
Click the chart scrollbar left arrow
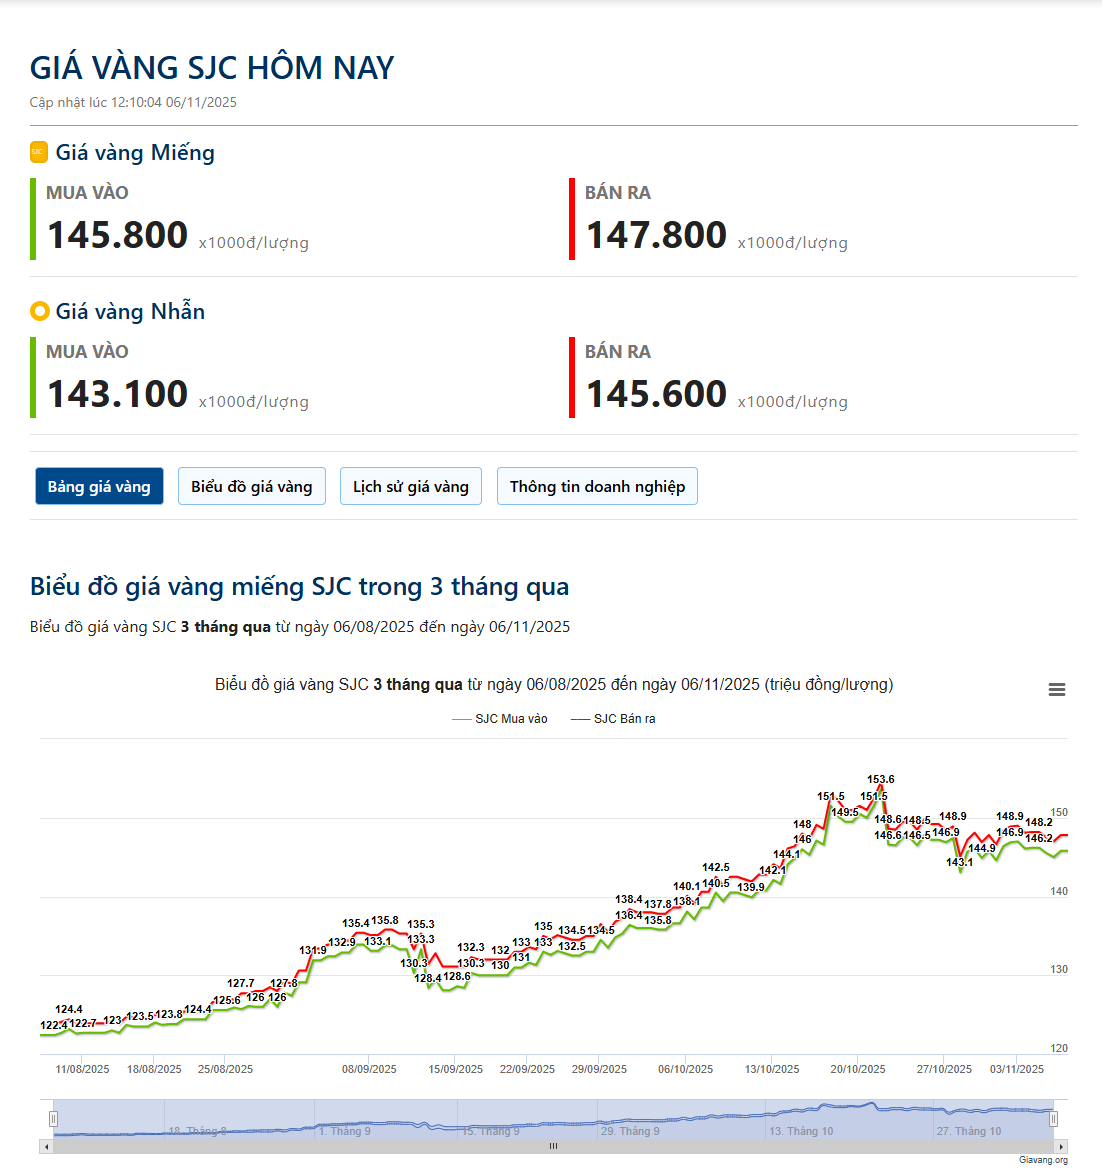click(46, 1146)
